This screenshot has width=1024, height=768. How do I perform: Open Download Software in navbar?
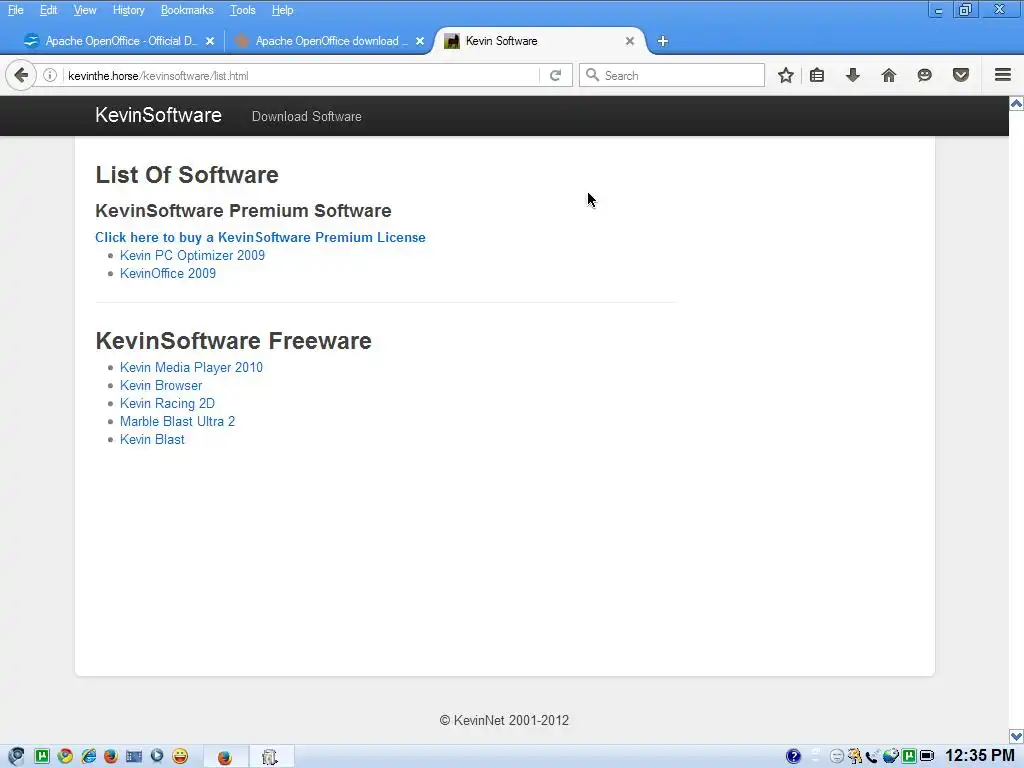[x=307, y=116]
